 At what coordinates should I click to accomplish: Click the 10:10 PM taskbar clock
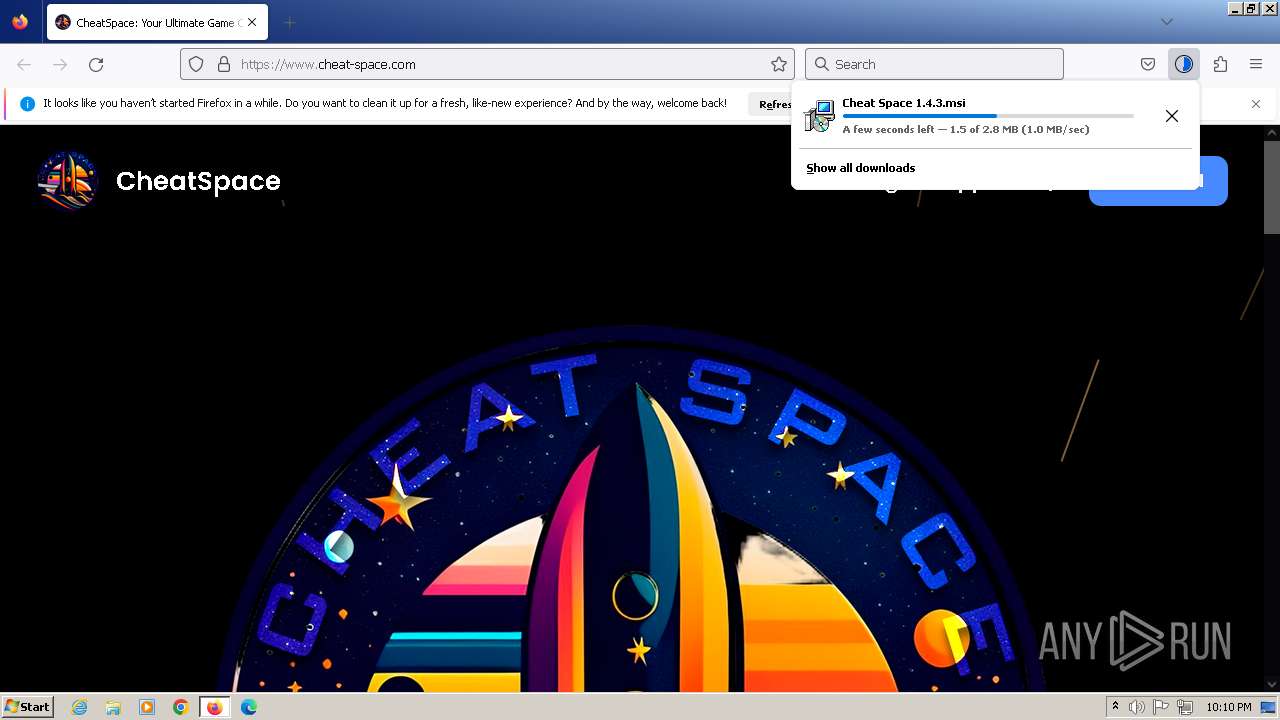click(1228, 707)
